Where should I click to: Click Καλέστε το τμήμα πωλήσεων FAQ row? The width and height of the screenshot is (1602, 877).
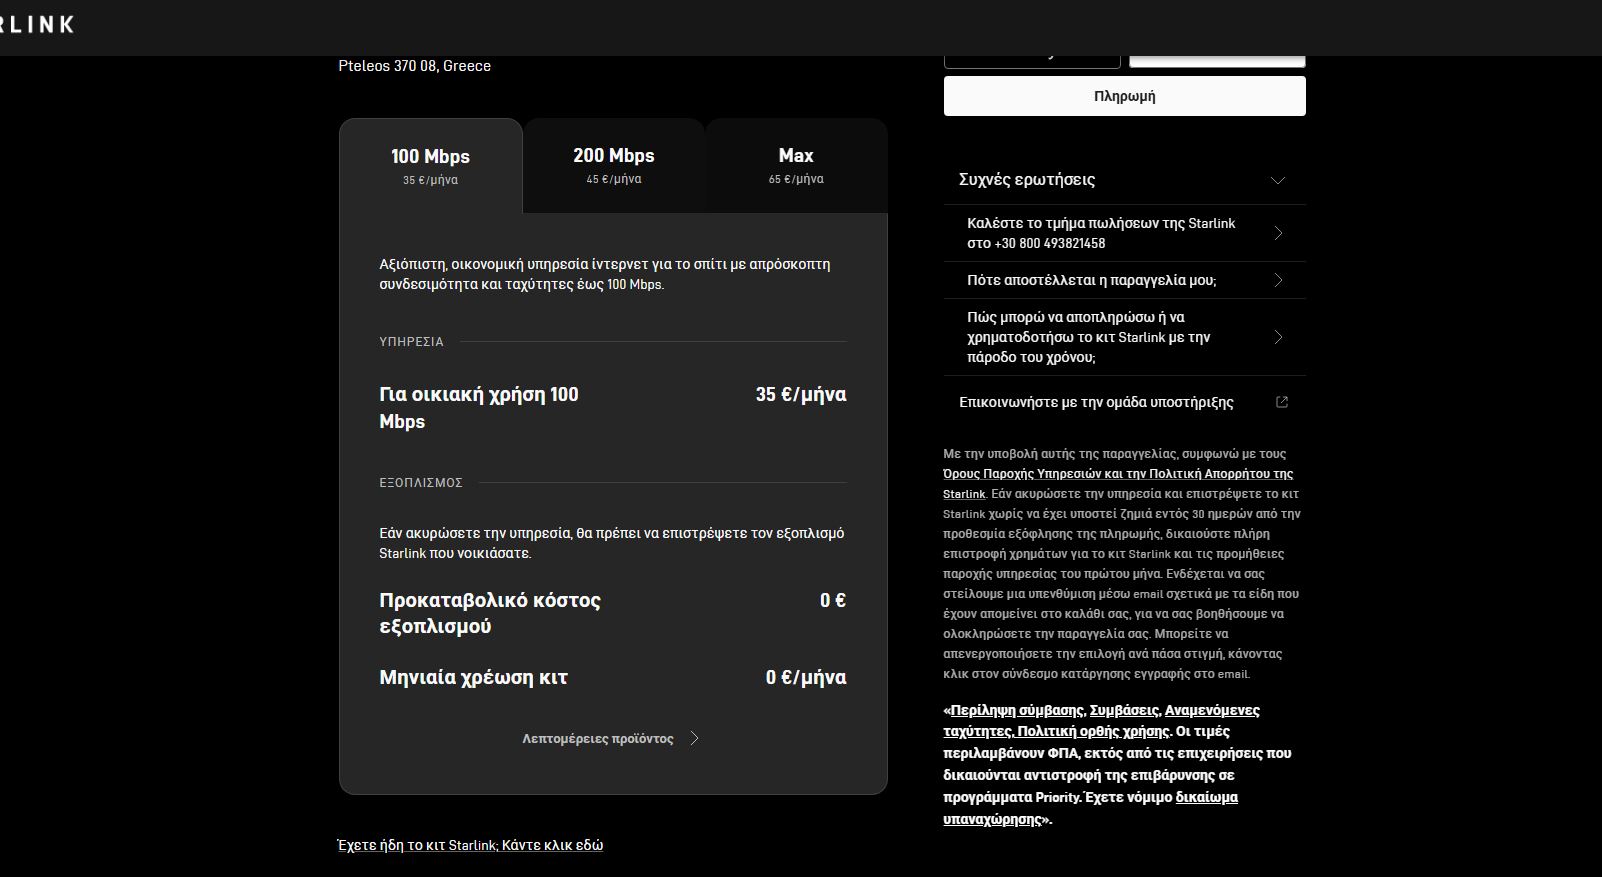[x=1125, y=233]
